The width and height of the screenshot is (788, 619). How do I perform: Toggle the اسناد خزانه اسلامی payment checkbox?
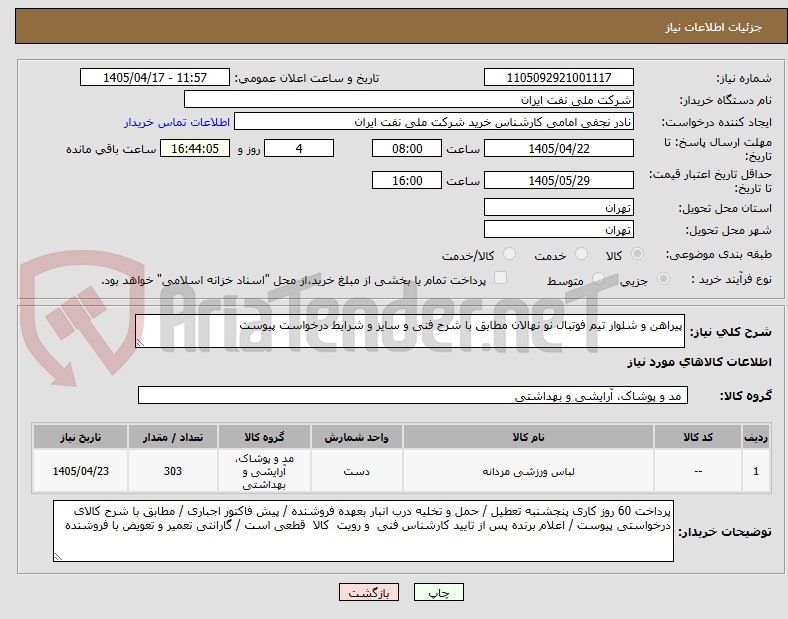point(501,278)
